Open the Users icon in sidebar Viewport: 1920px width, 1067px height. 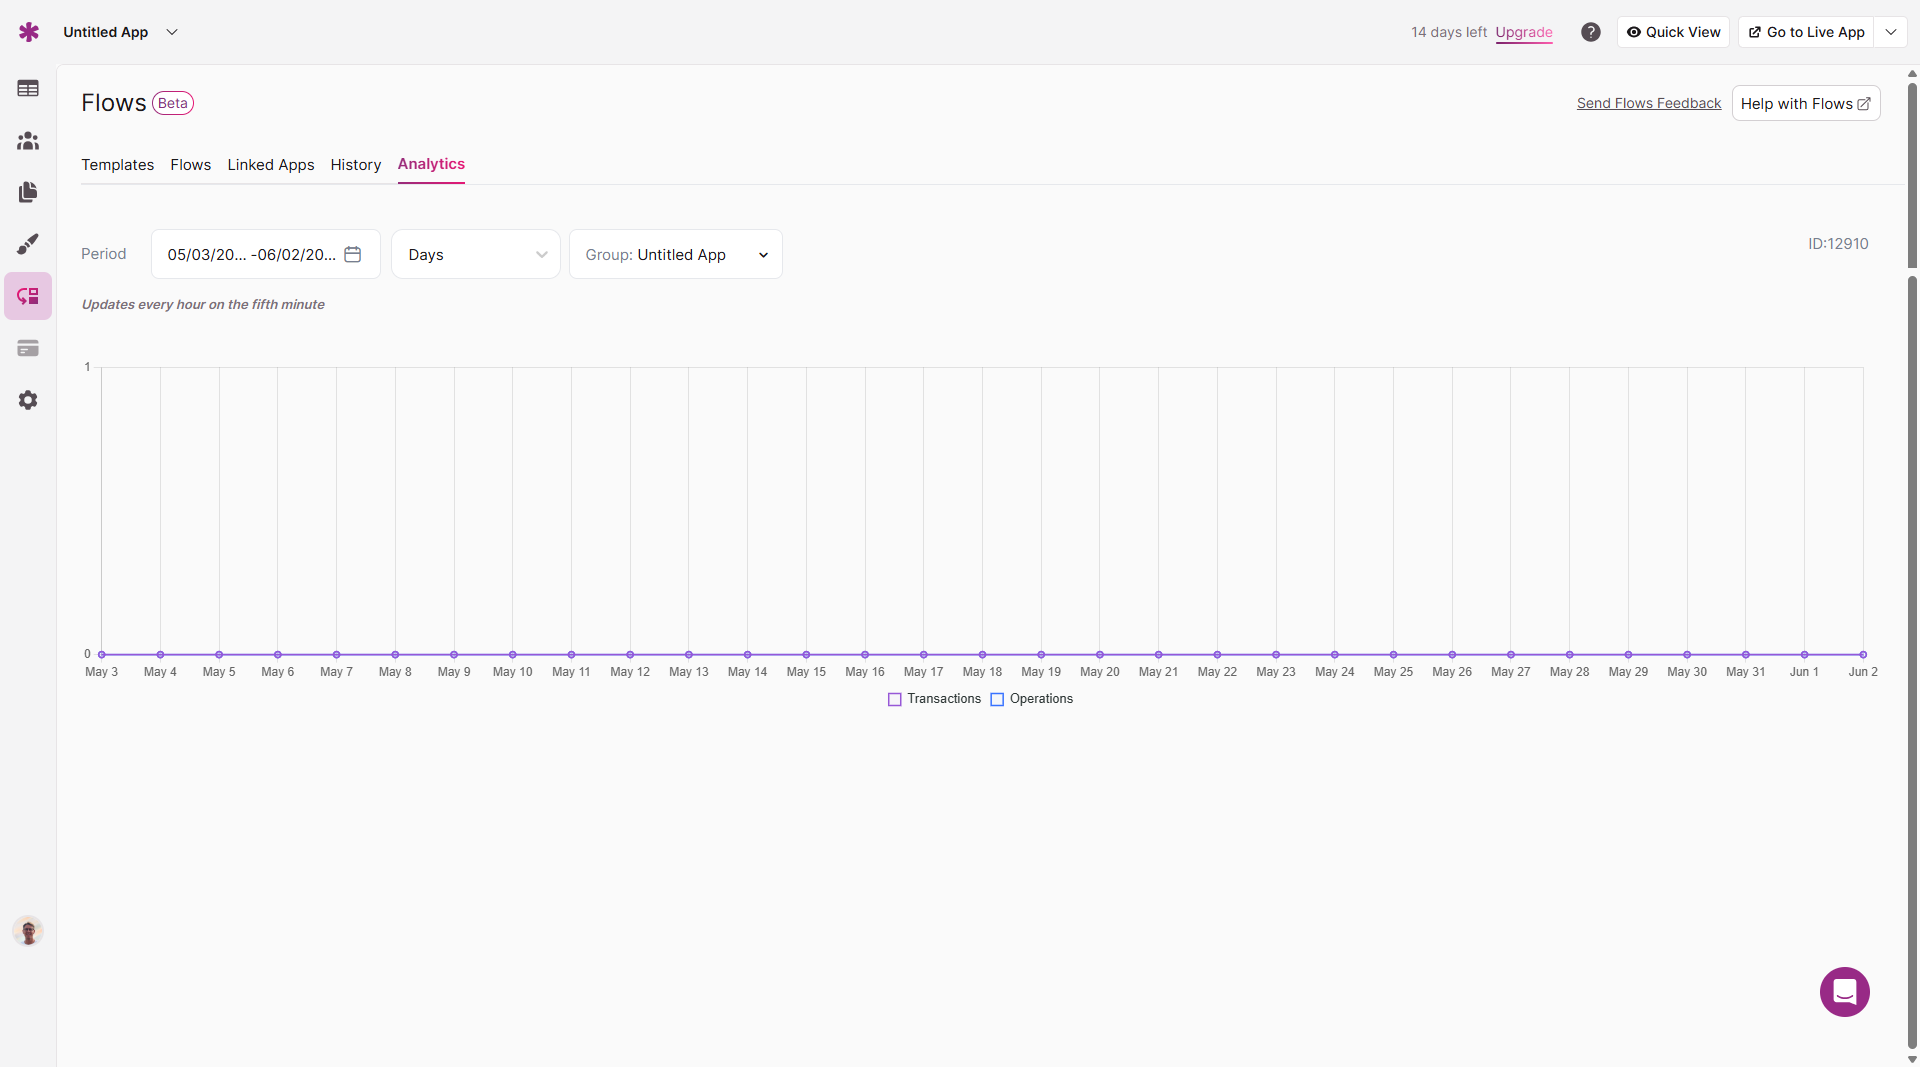[x=28, y=141]
